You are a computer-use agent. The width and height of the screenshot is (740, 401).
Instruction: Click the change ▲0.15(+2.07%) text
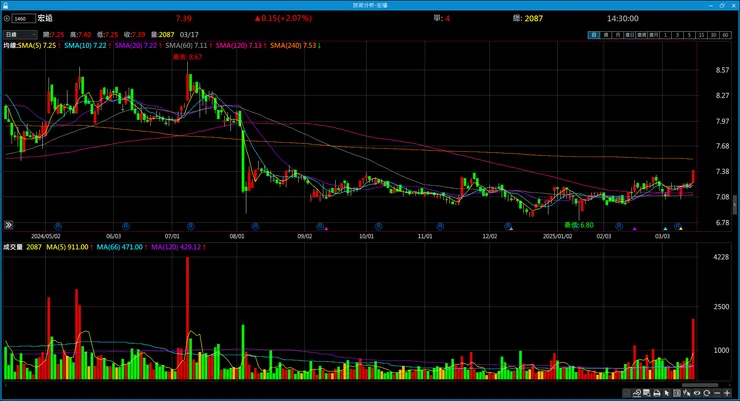pyautogui.click(x=283, y=18)
